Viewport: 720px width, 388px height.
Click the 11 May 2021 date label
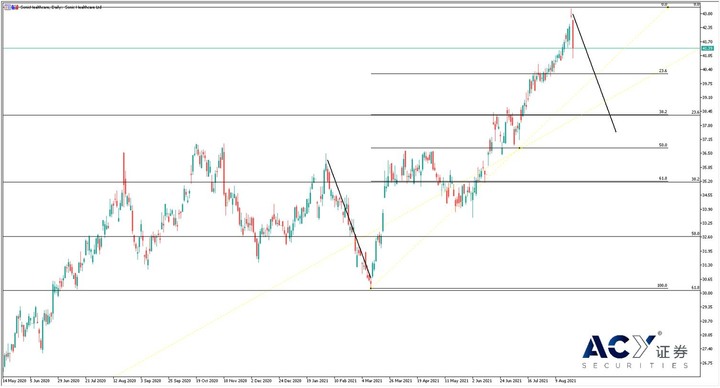click(456, 381)
